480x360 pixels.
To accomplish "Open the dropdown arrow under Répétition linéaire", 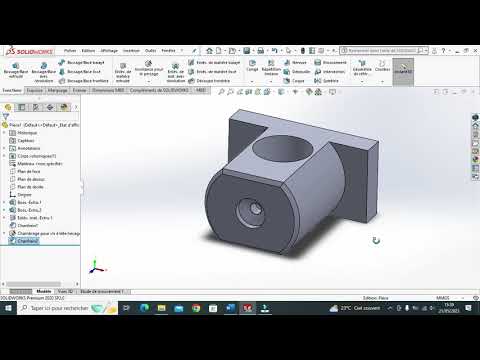I will point(271,81).
